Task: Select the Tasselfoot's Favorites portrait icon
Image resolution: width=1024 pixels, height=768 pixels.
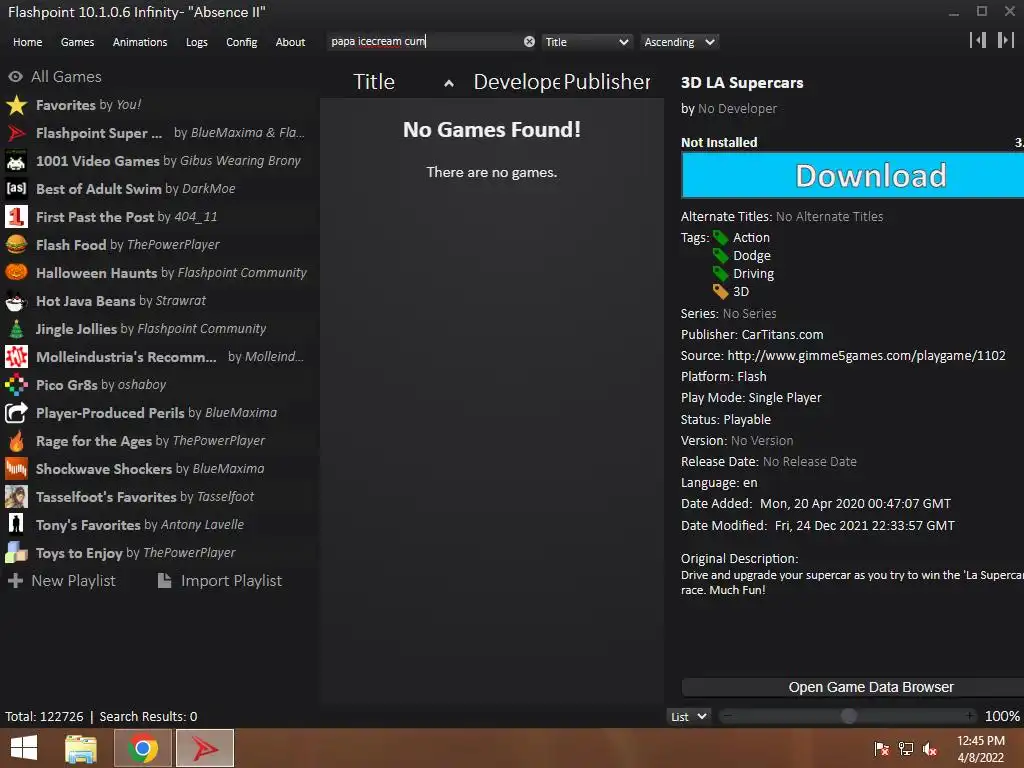Action: coord(16,497)
